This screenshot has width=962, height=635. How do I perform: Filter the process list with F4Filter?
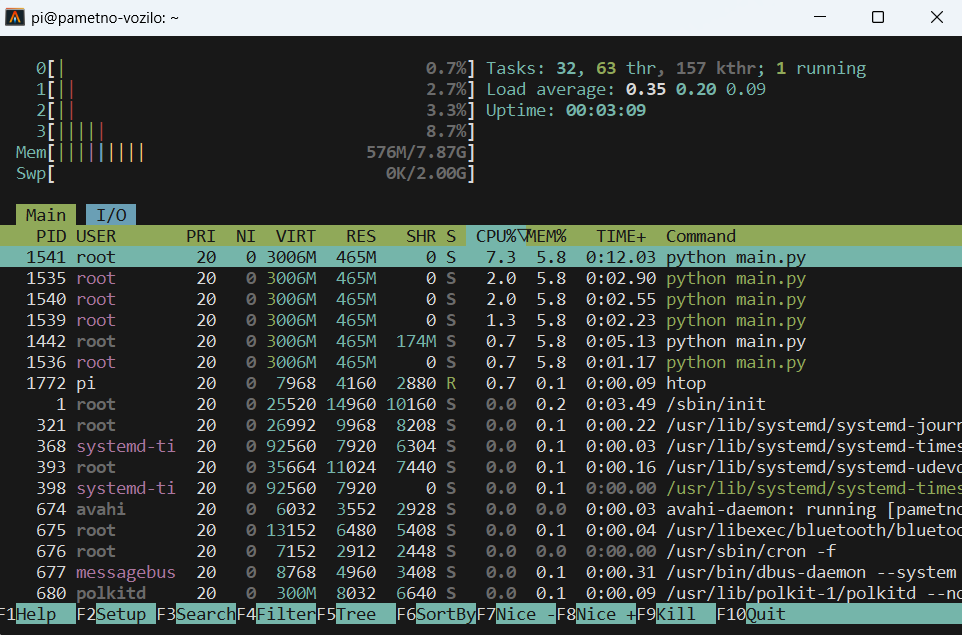[278, 614]
